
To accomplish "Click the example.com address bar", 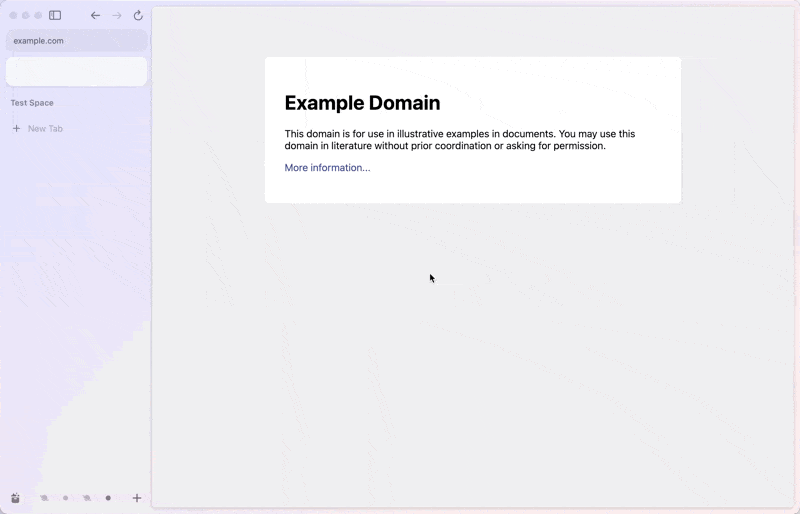I will (77, 41).
